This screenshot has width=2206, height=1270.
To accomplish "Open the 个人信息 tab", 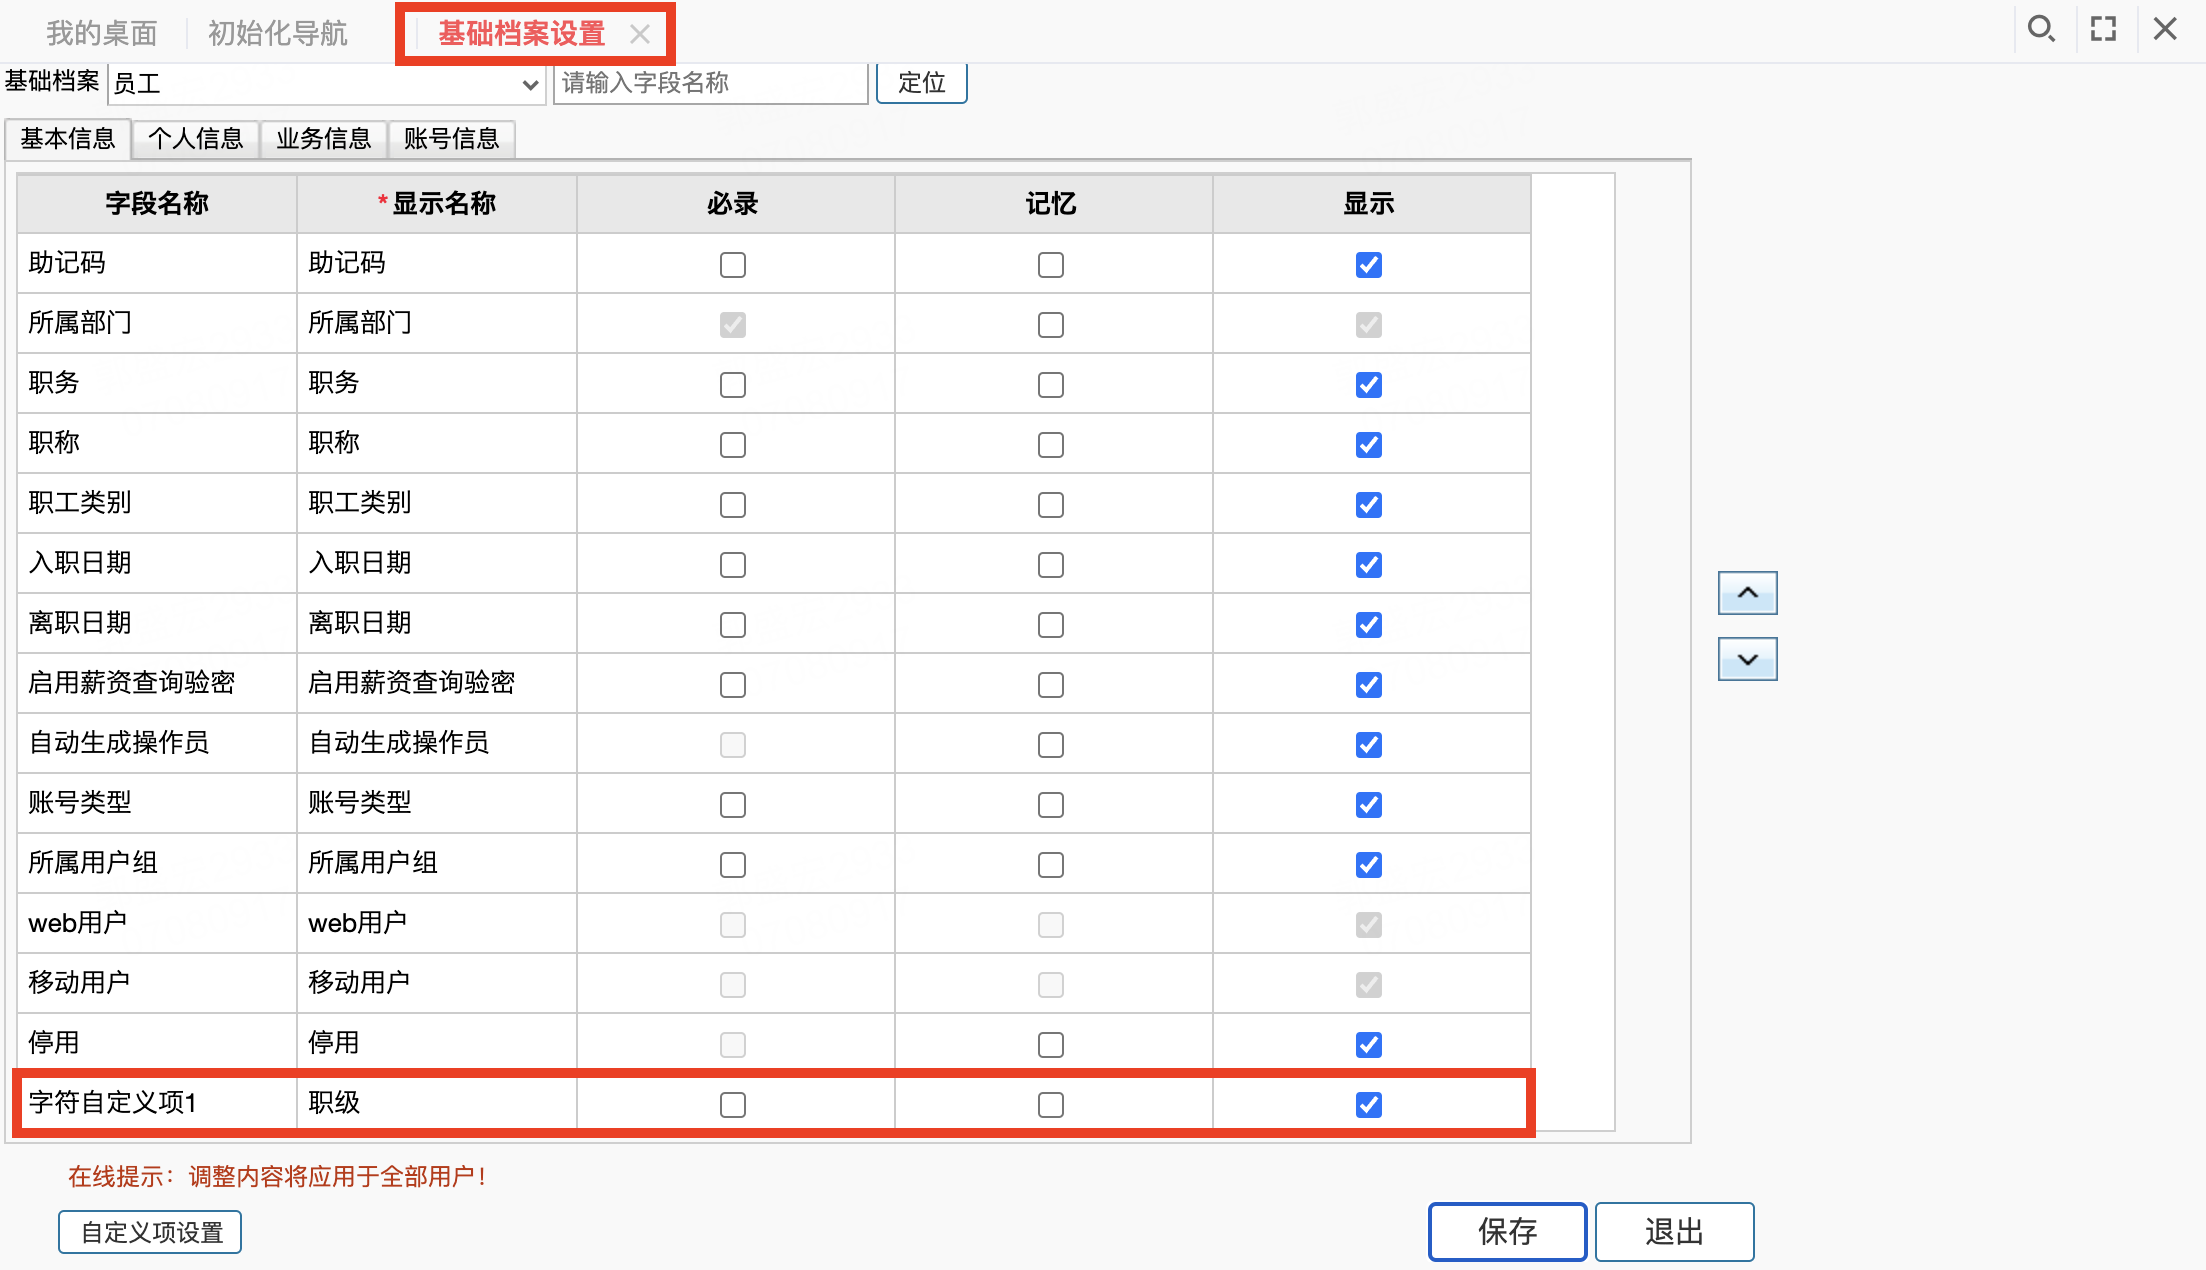I will [196, 139].
